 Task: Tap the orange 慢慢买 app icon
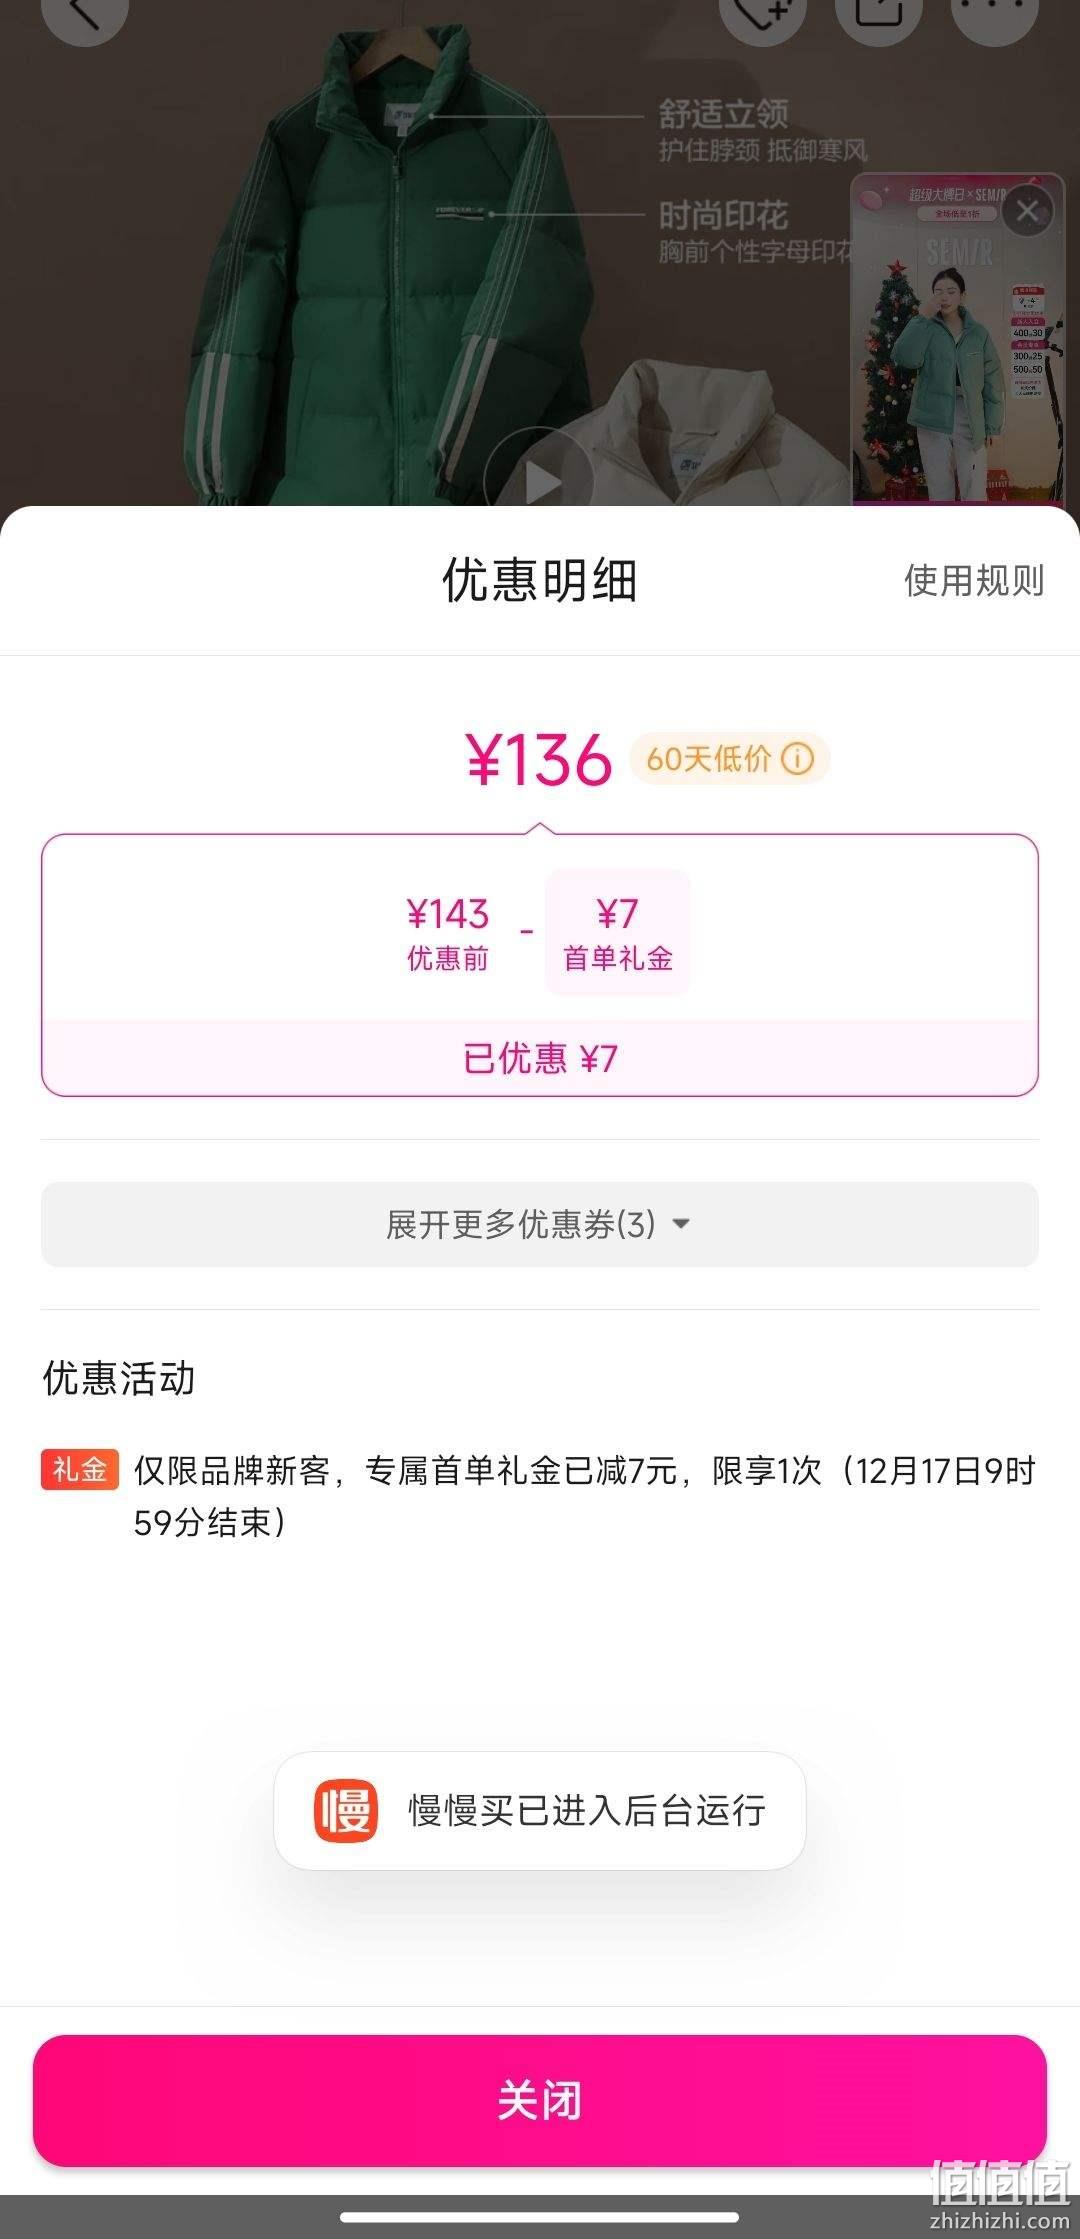coord(346,1810)
